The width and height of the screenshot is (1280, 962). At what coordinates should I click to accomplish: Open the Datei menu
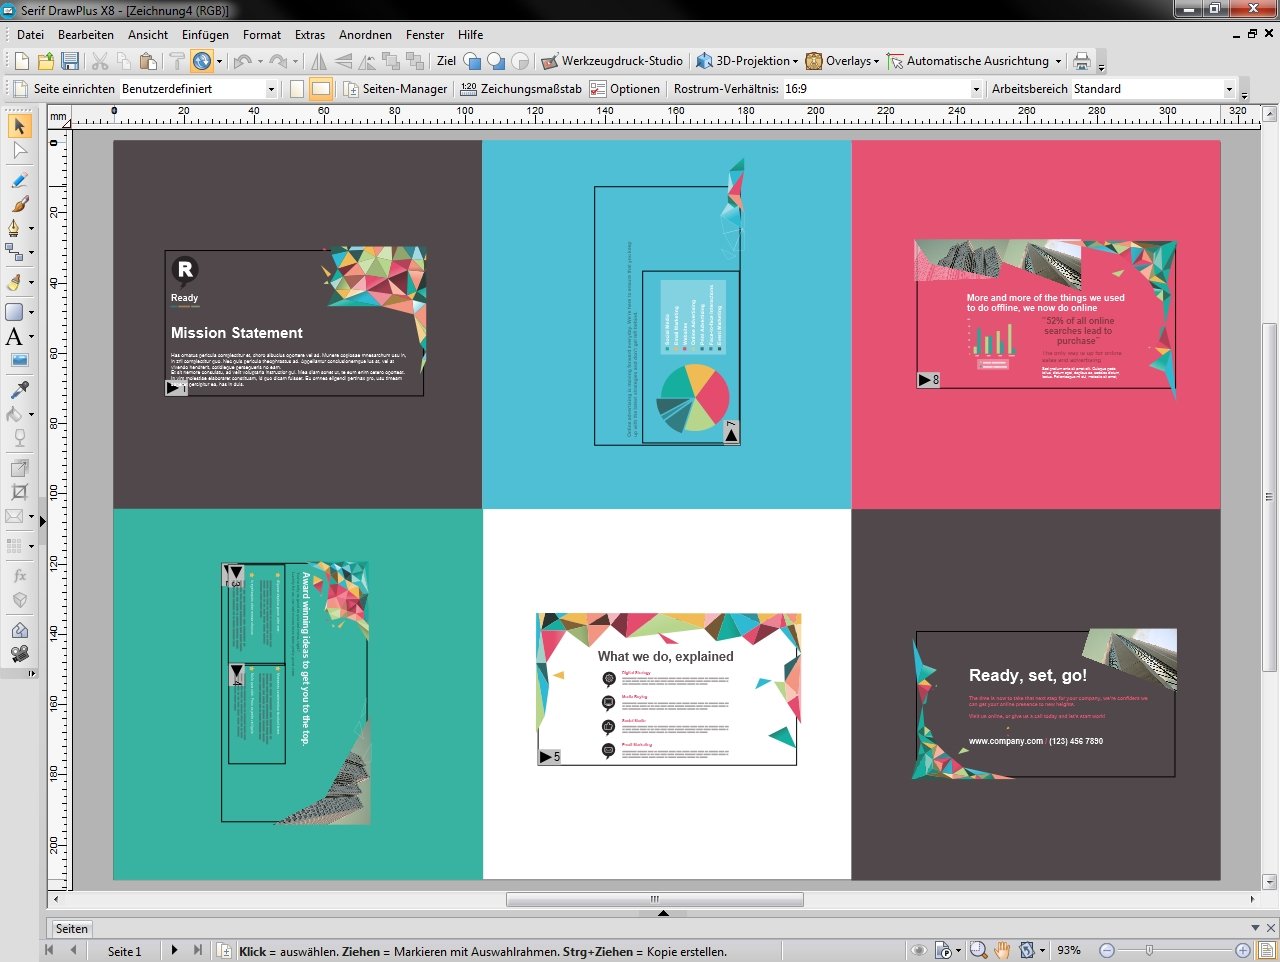[x=30, y=34]
